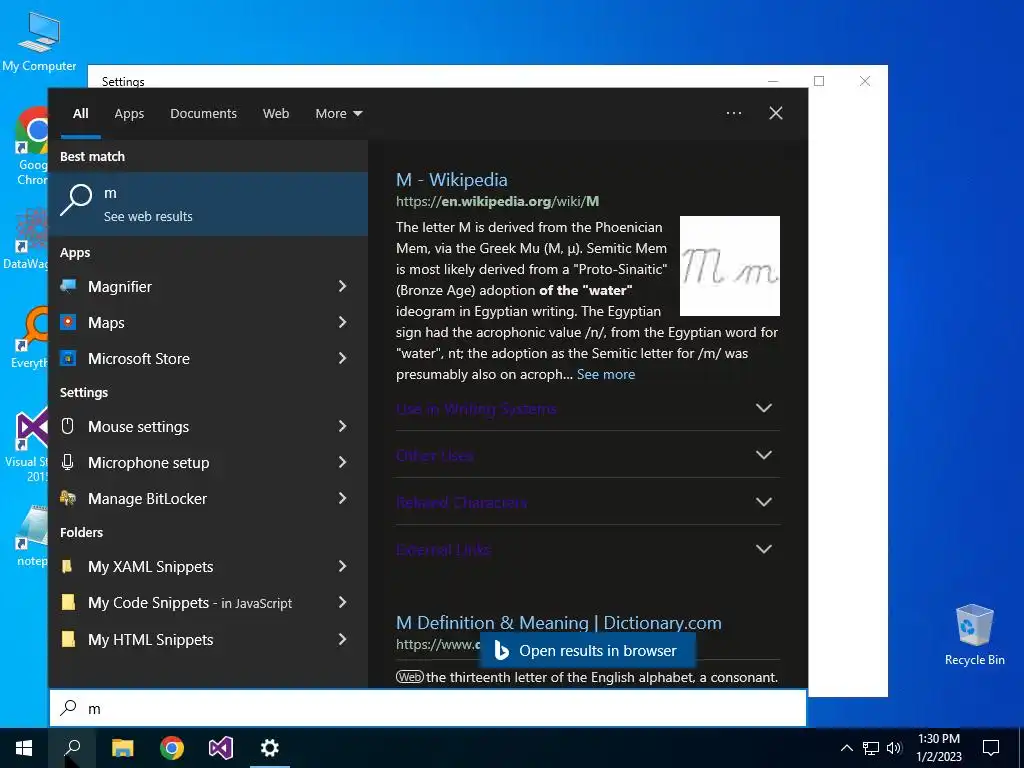This screenshot has width=1024, height=768.
Task: Expand My XAML Snippets result arrow
Action: [342, 566]
